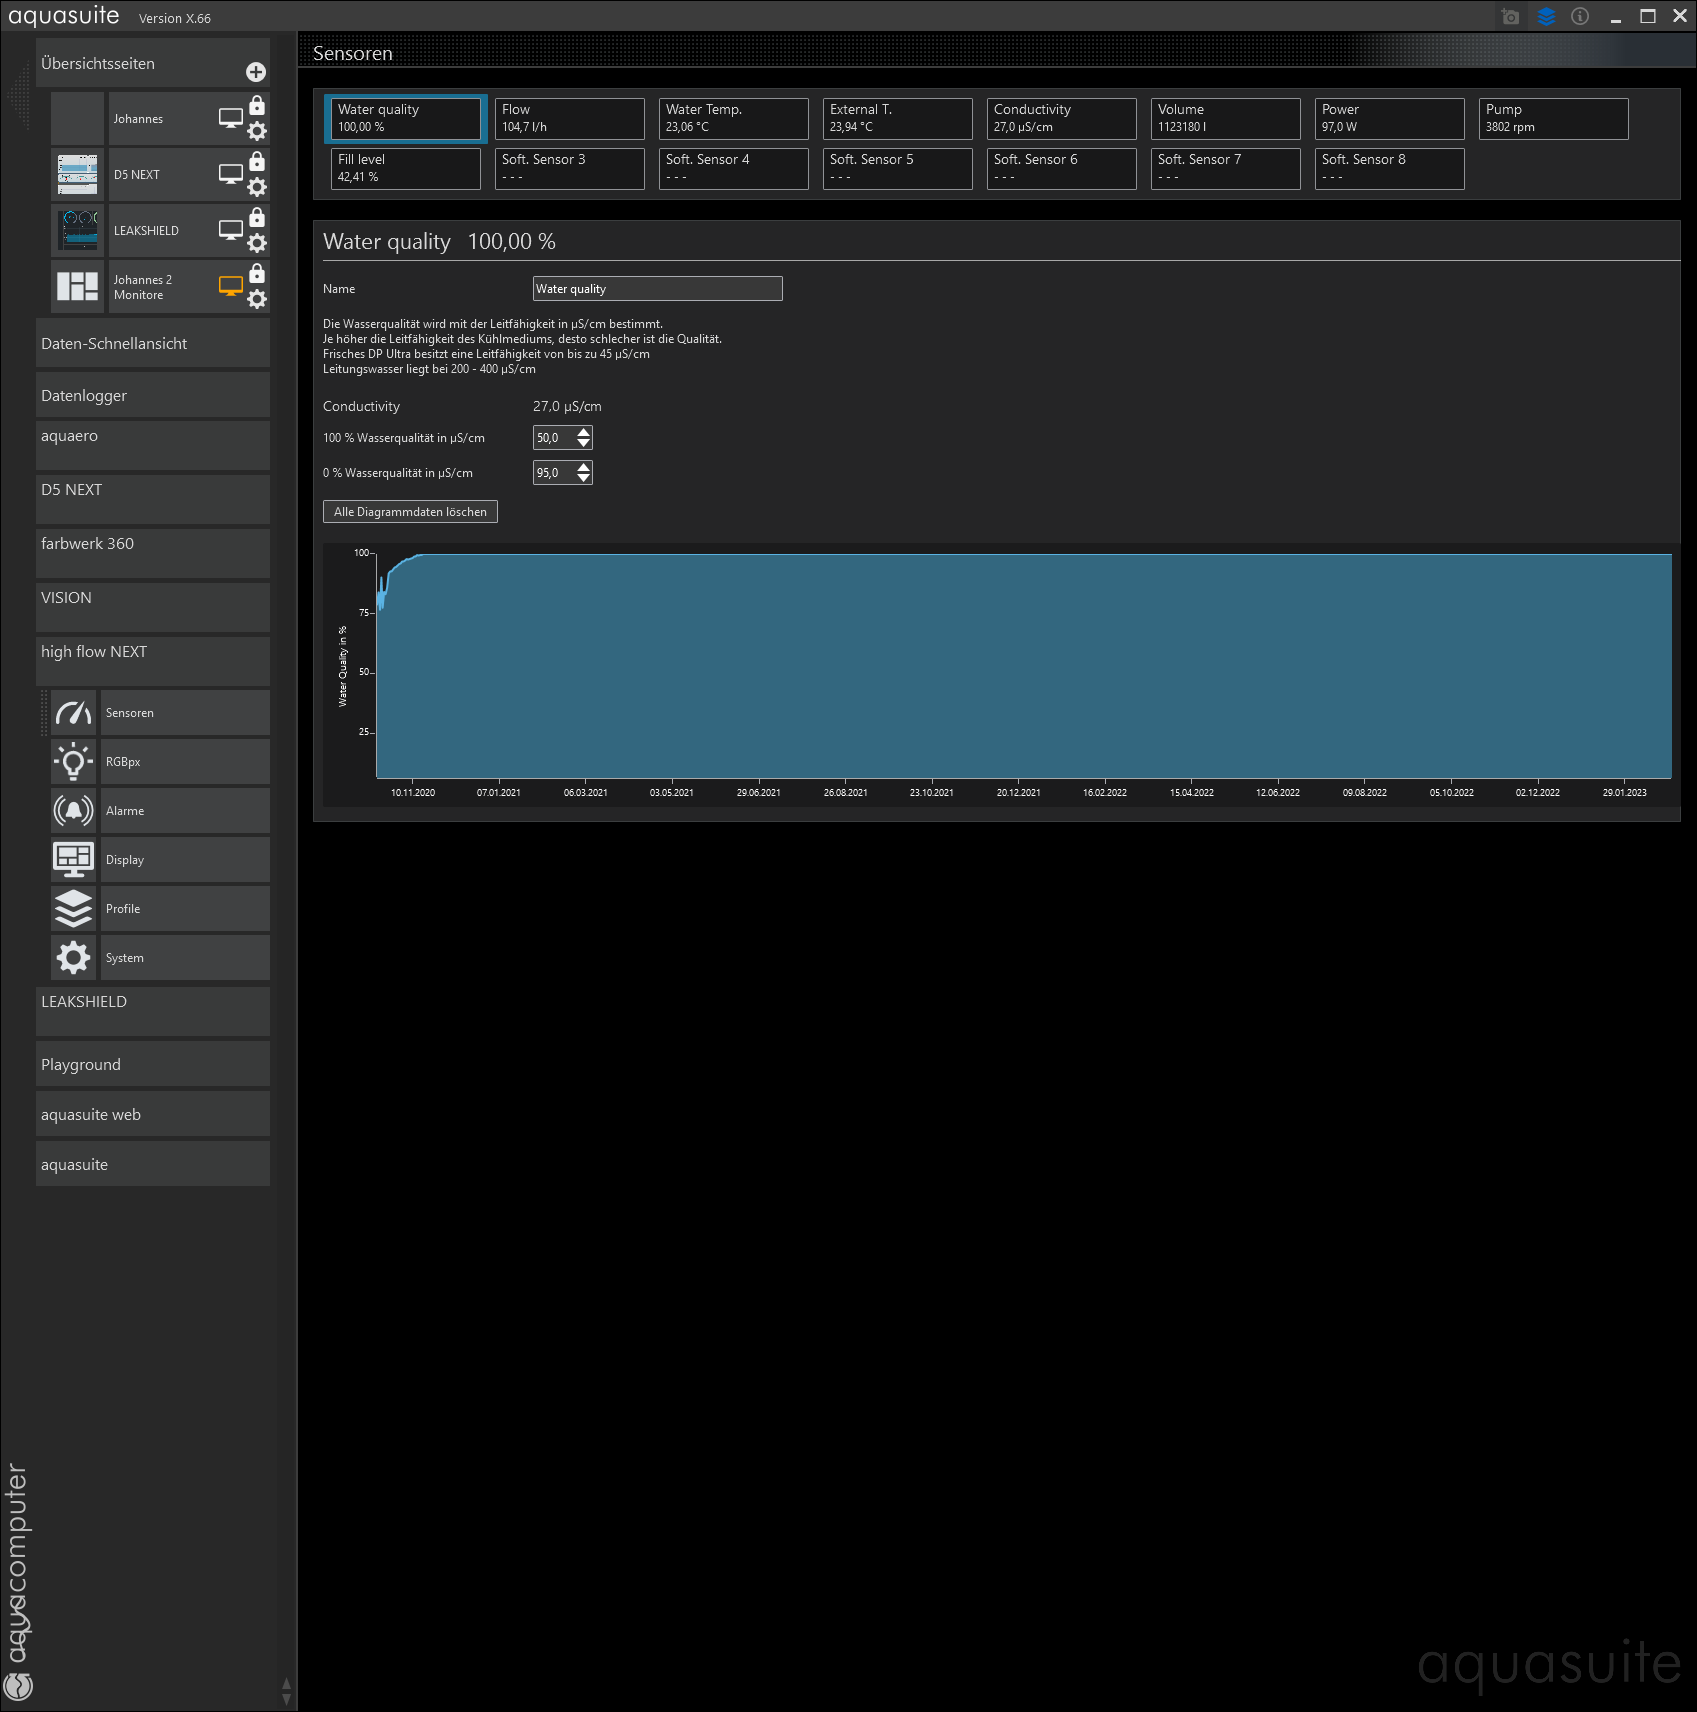The height and width of the screenshot is (1712, 1697).
Task: Open the Profile layers icon
Action: click(73, 909)
